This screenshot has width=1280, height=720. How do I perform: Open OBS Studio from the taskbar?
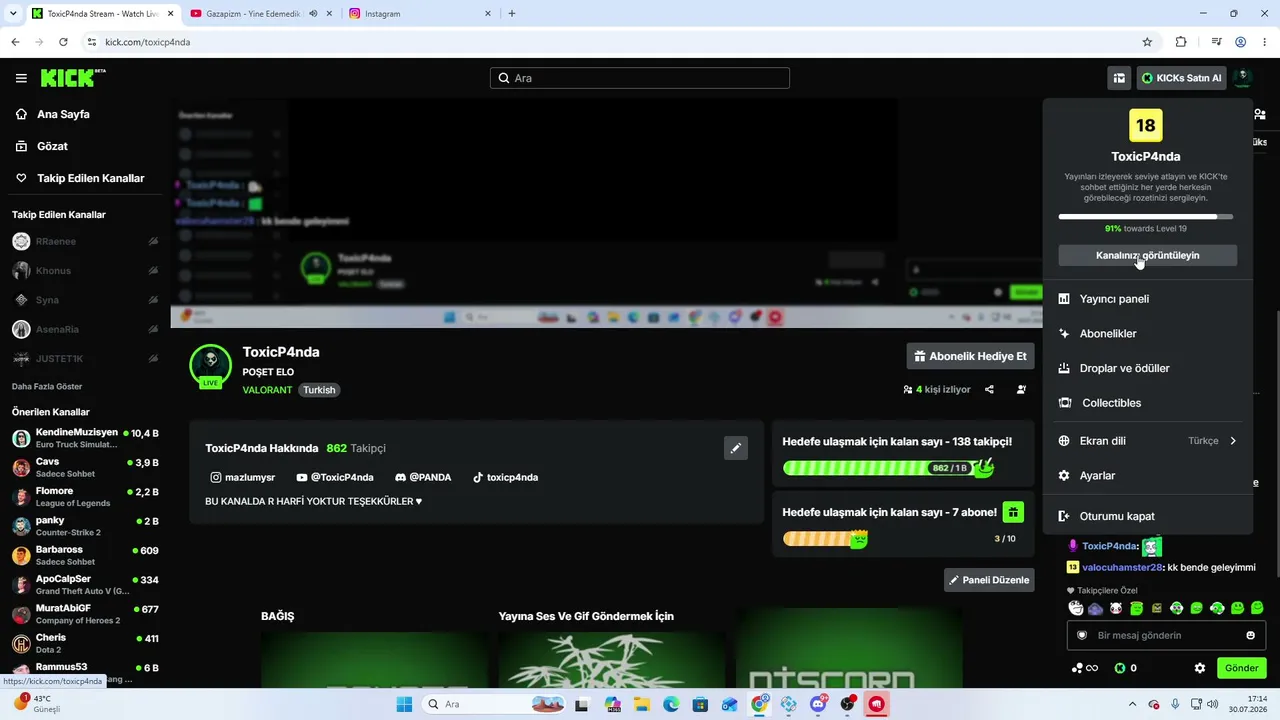coord(848,704)
